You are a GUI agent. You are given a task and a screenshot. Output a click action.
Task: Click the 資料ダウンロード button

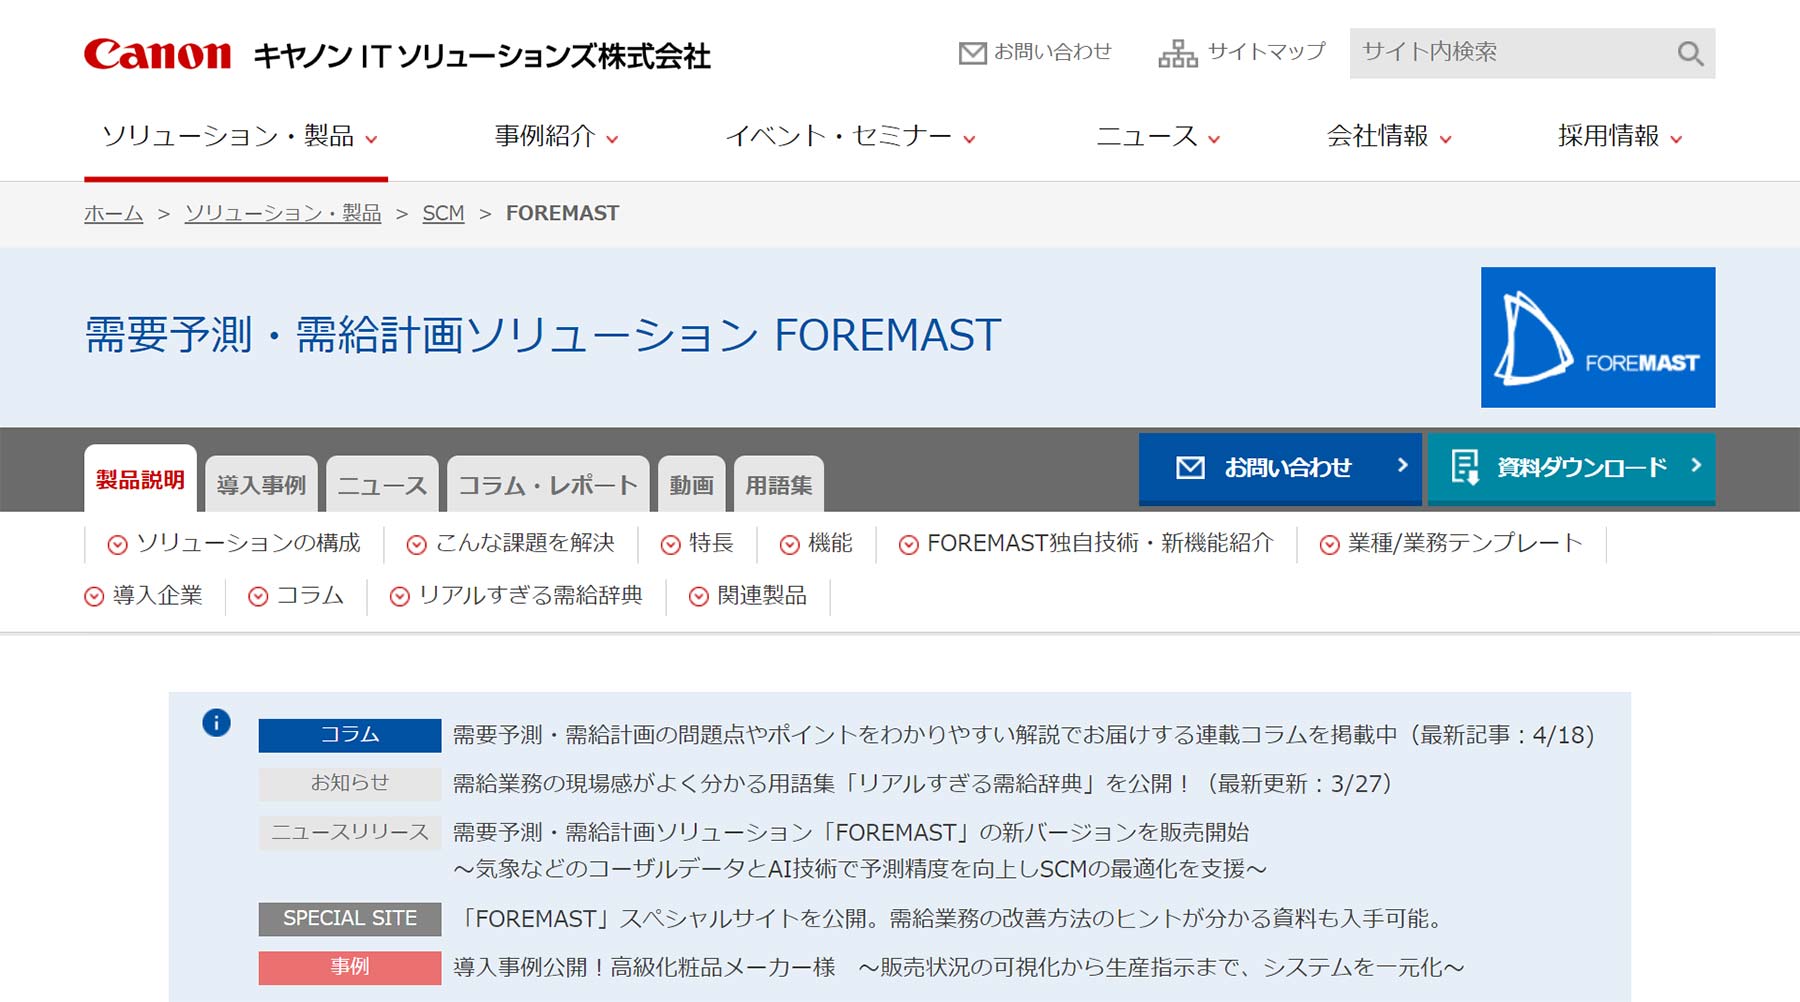[1571, 468]
